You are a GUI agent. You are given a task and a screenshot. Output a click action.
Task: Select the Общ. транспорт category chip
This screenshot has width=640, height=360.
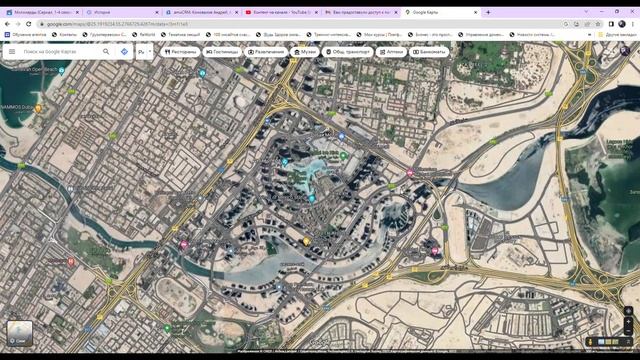pyautogui.click(x=347, y=52)
